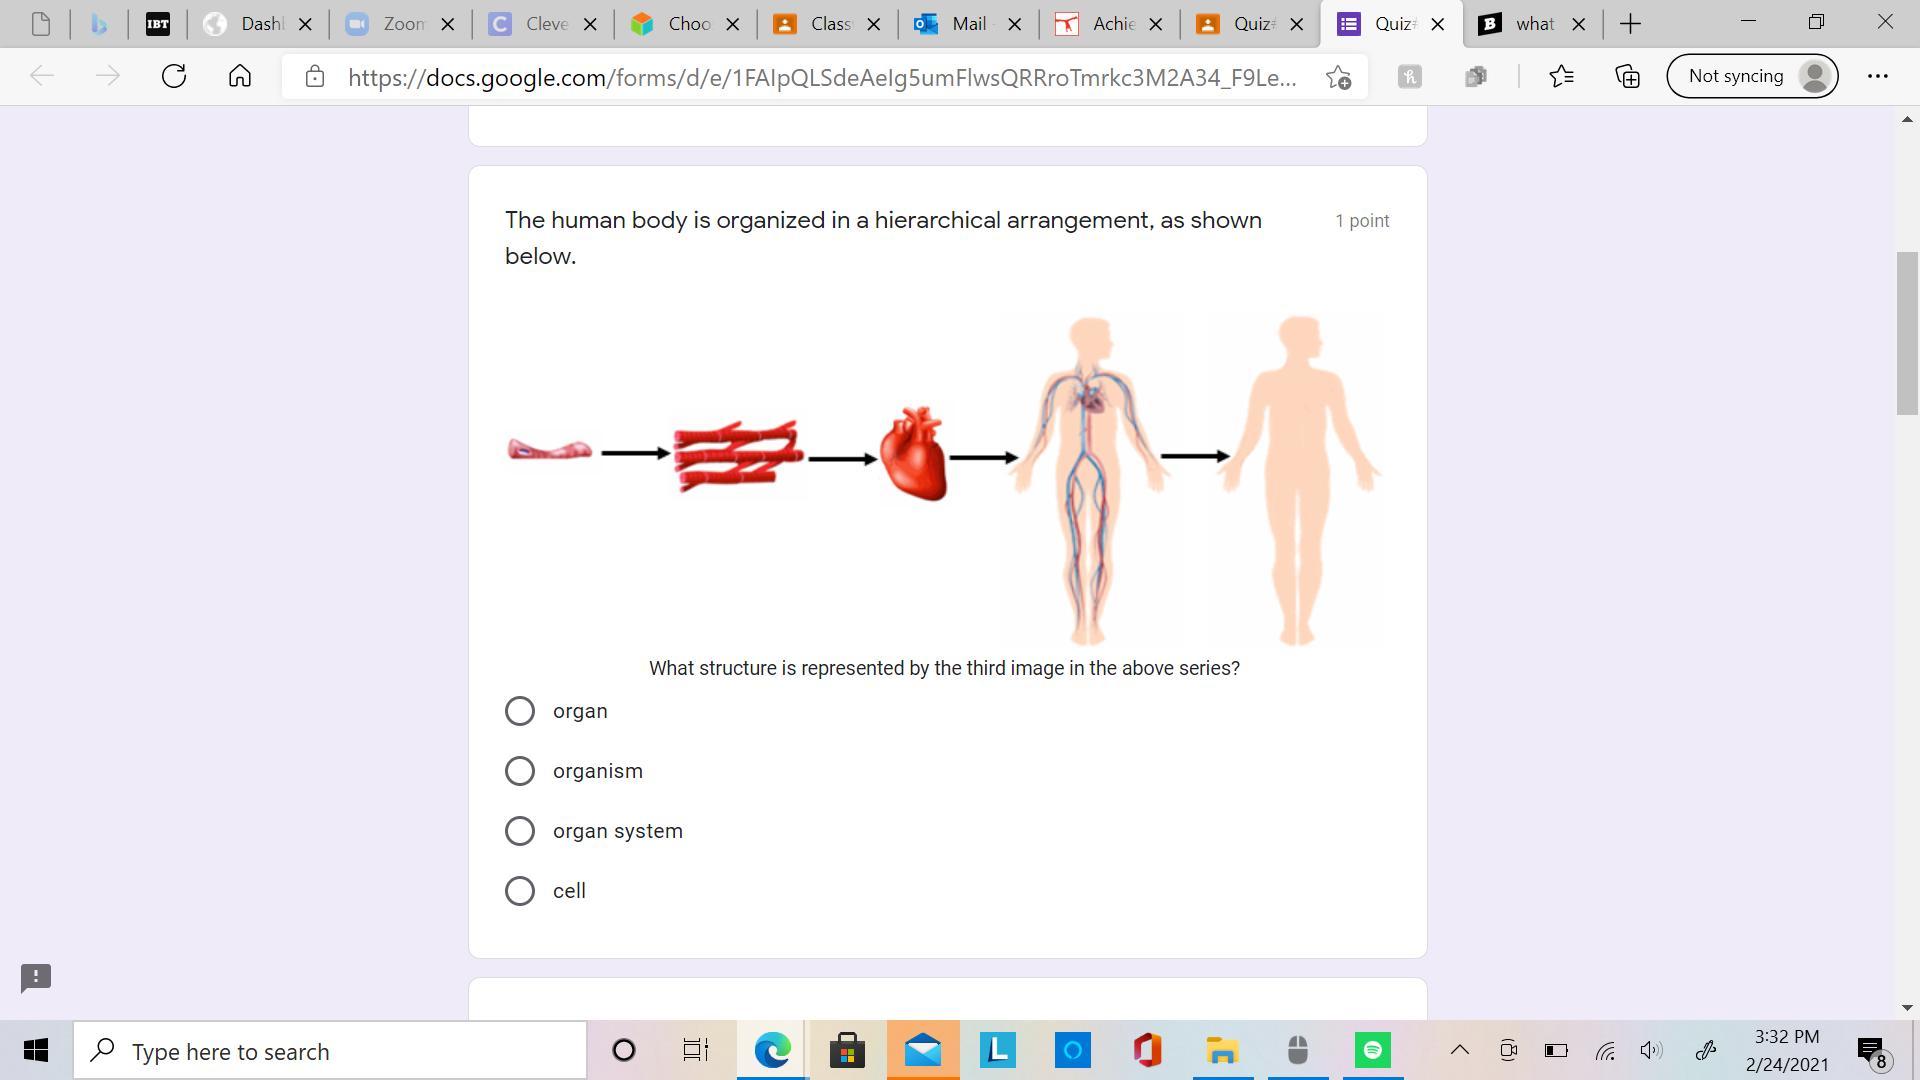Screen dimensions: 1920x1080
Task: Click the page vertical scrollbar thumb
Action: coord(1907,333)
